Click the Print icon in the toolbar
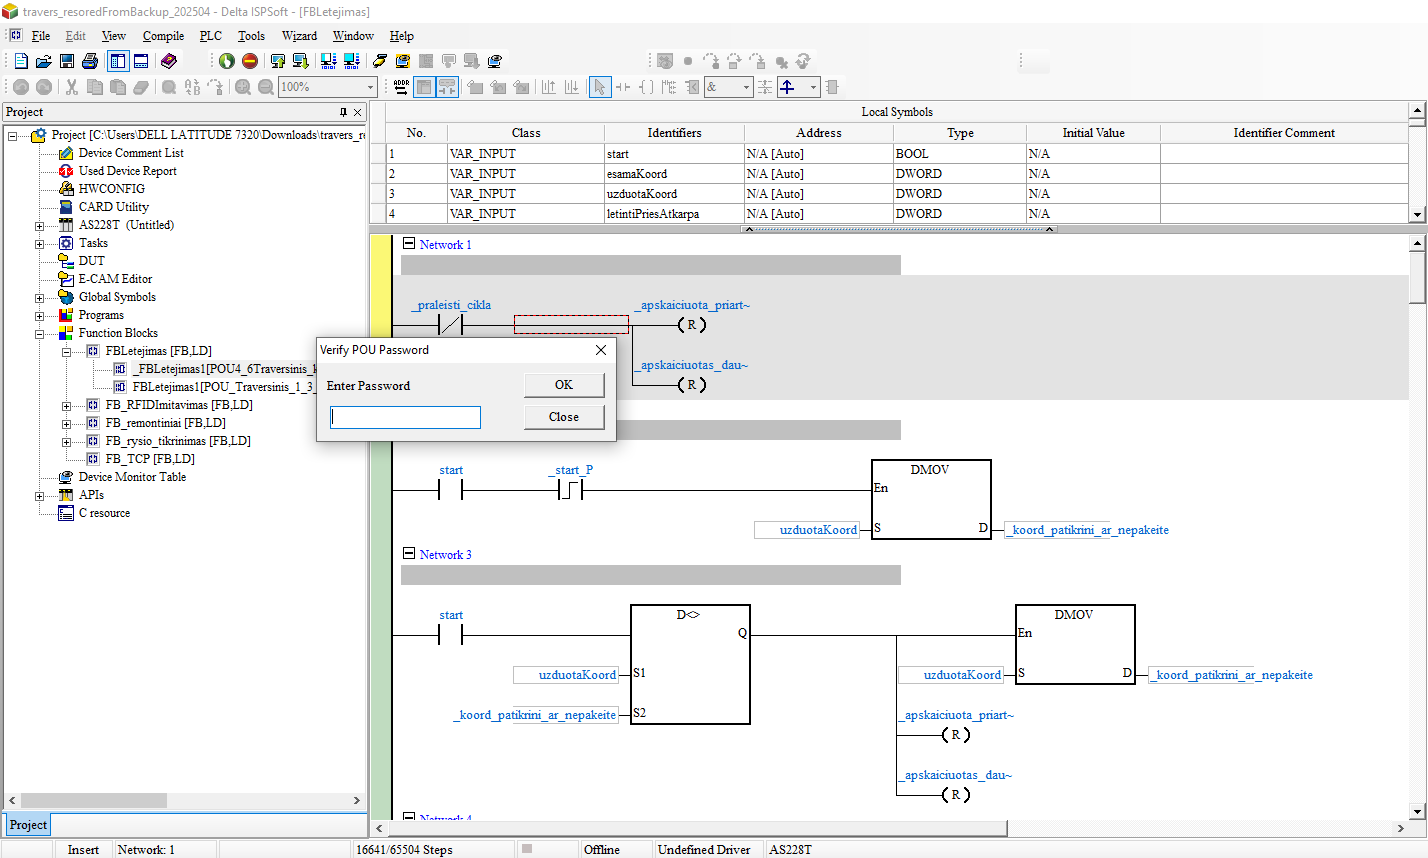Viewport: 1428px width, 858px height. tap(90, 61)
